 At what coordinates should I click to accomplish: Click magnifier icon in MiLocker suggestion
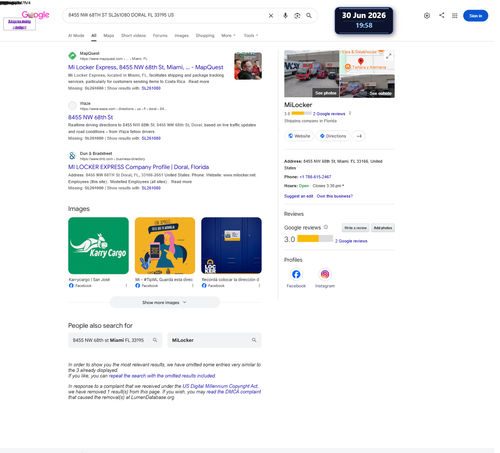pos(254,340)
